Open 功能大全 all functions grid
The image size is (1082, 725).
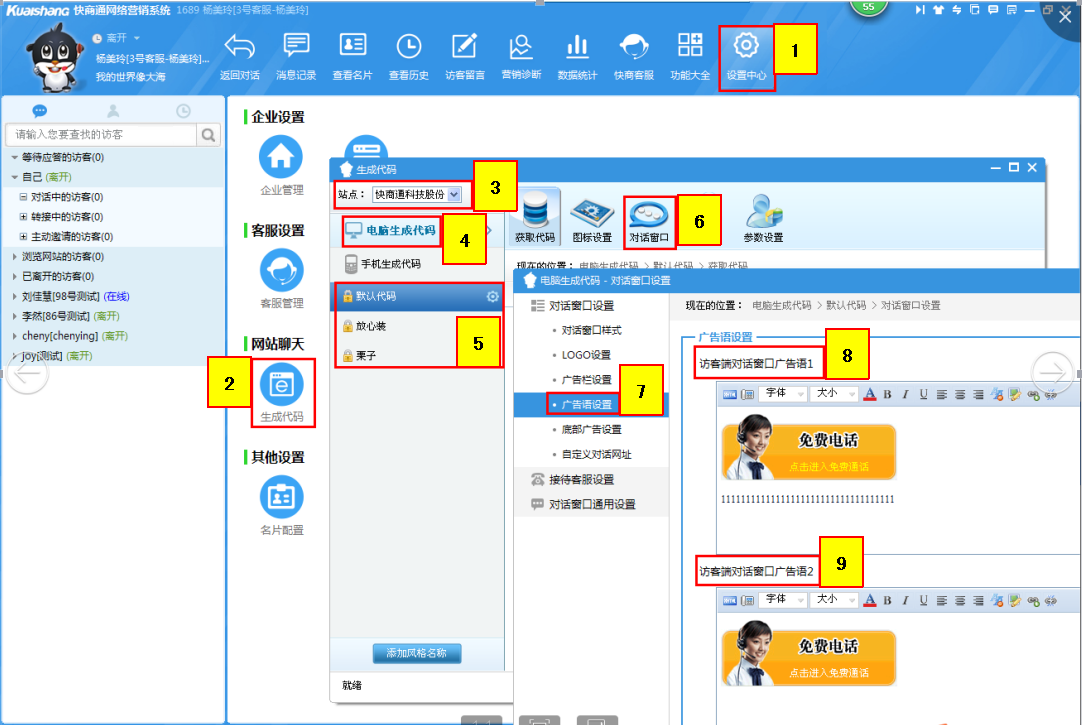[689, 57]
